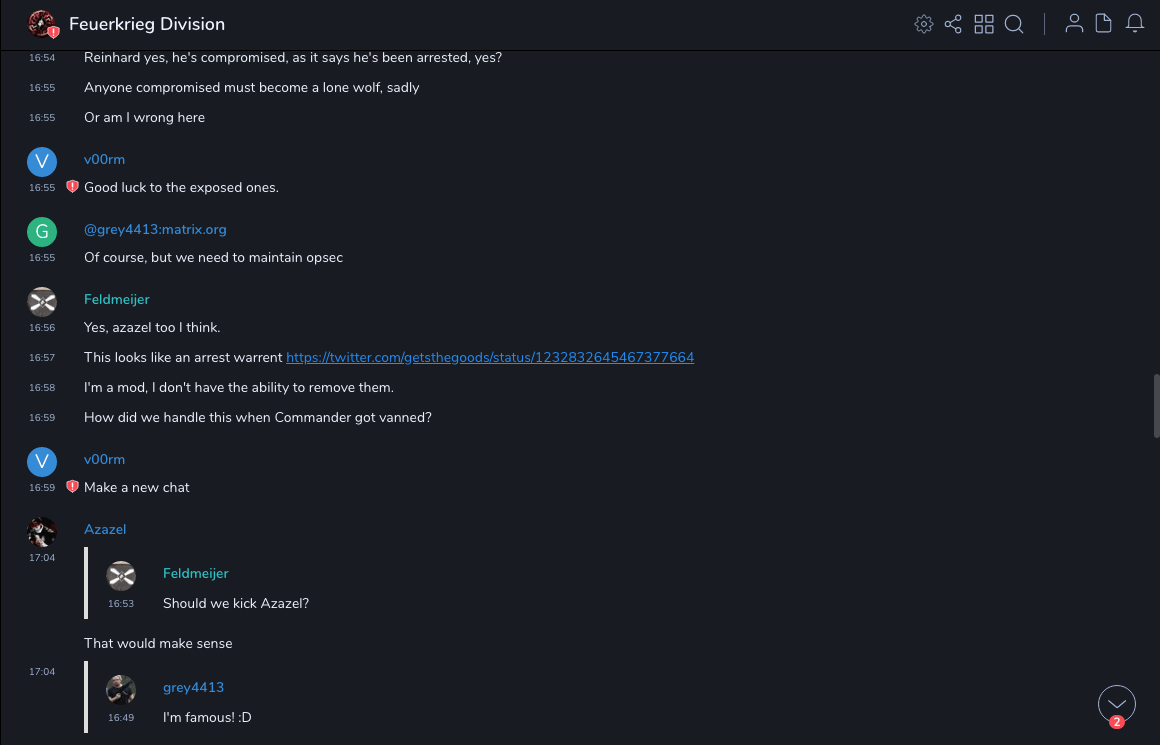Viewport: 1160px width, 745px height.
Task: Open room settings via the gear icon
Action: [x=924, y=24]
